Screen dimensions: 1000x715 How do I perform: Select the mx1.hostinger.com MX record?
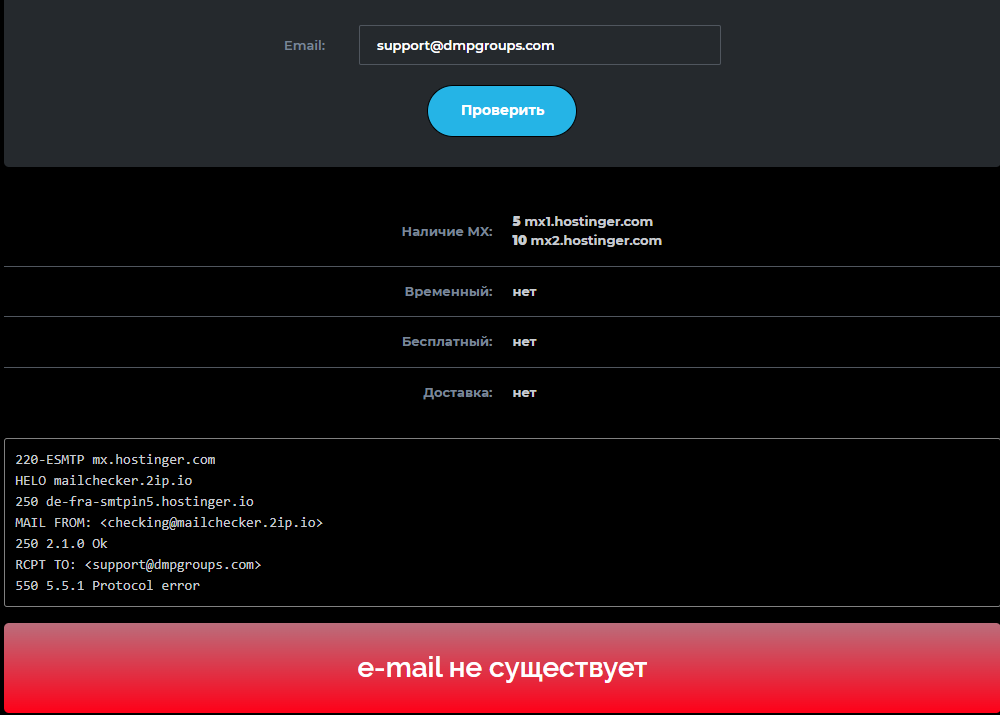(582, 221)
